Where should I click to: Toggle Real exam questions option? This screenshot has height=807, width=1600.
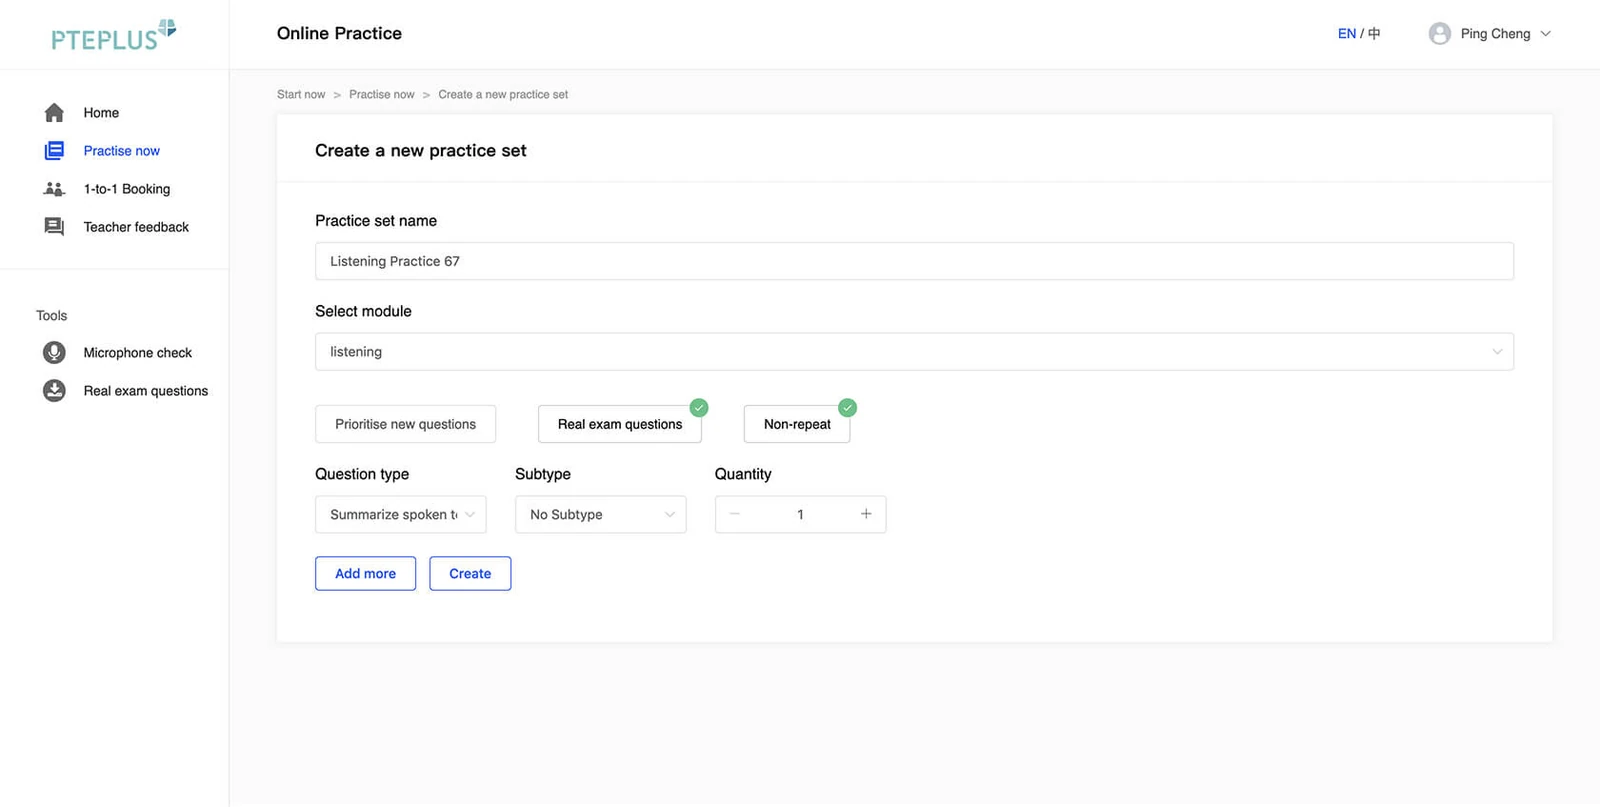pyautogui.click(x=620, y=424)
